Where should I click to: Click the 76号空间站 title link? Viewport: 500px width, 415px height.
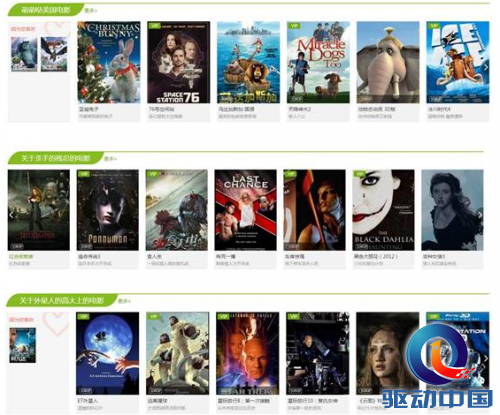pyautogui.click(x=162, y=109)
